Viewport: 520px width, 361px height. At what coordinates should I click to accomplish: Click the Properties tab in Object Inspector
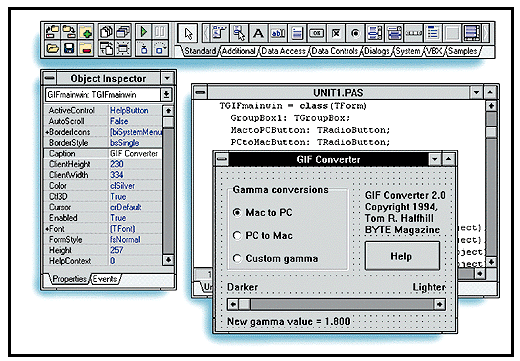click(x=69, y=279)
